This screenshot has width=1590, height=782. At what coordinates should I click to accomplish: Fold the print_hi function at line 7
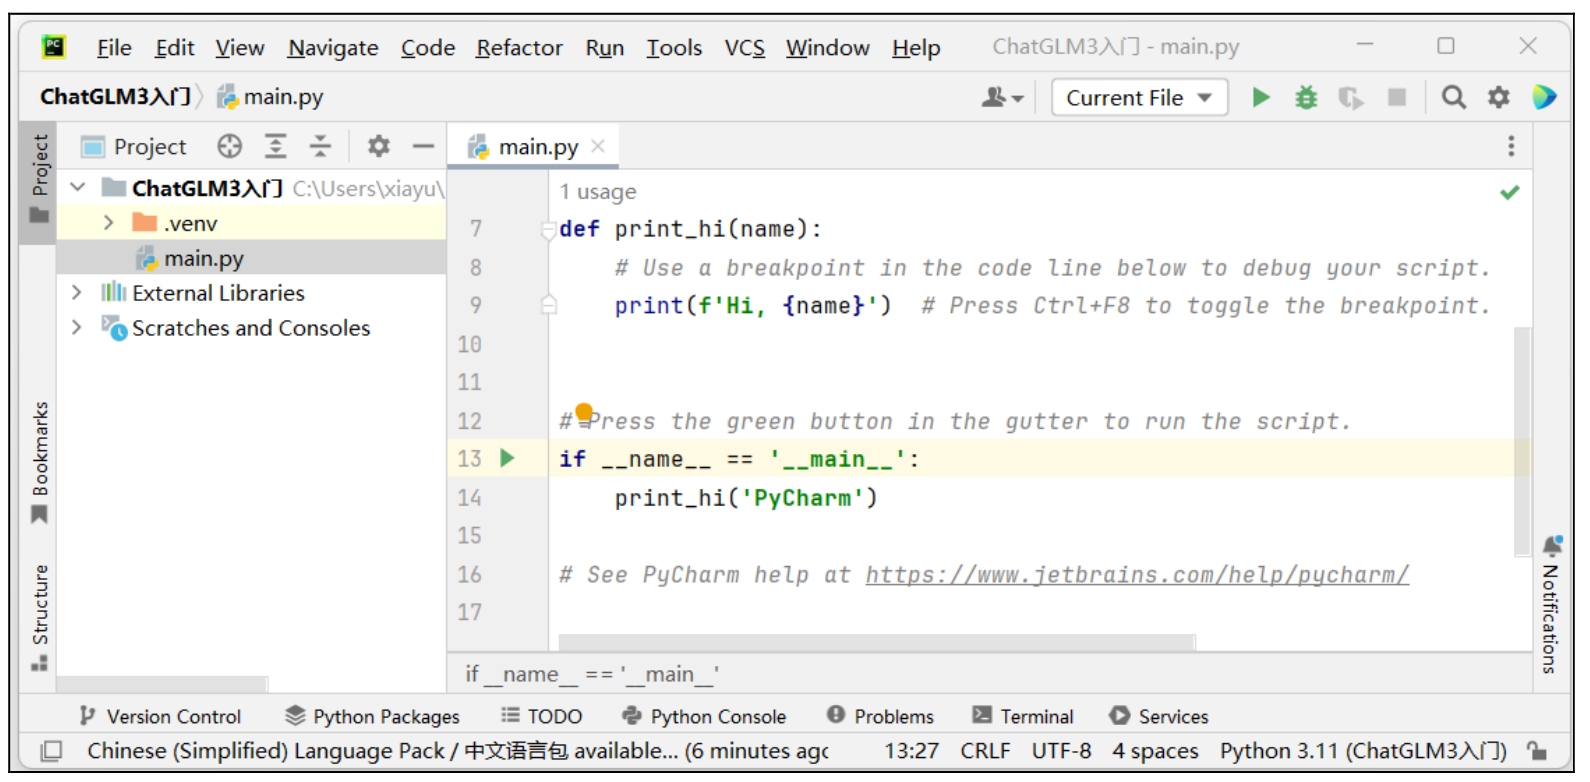click(x=548, y=230)
